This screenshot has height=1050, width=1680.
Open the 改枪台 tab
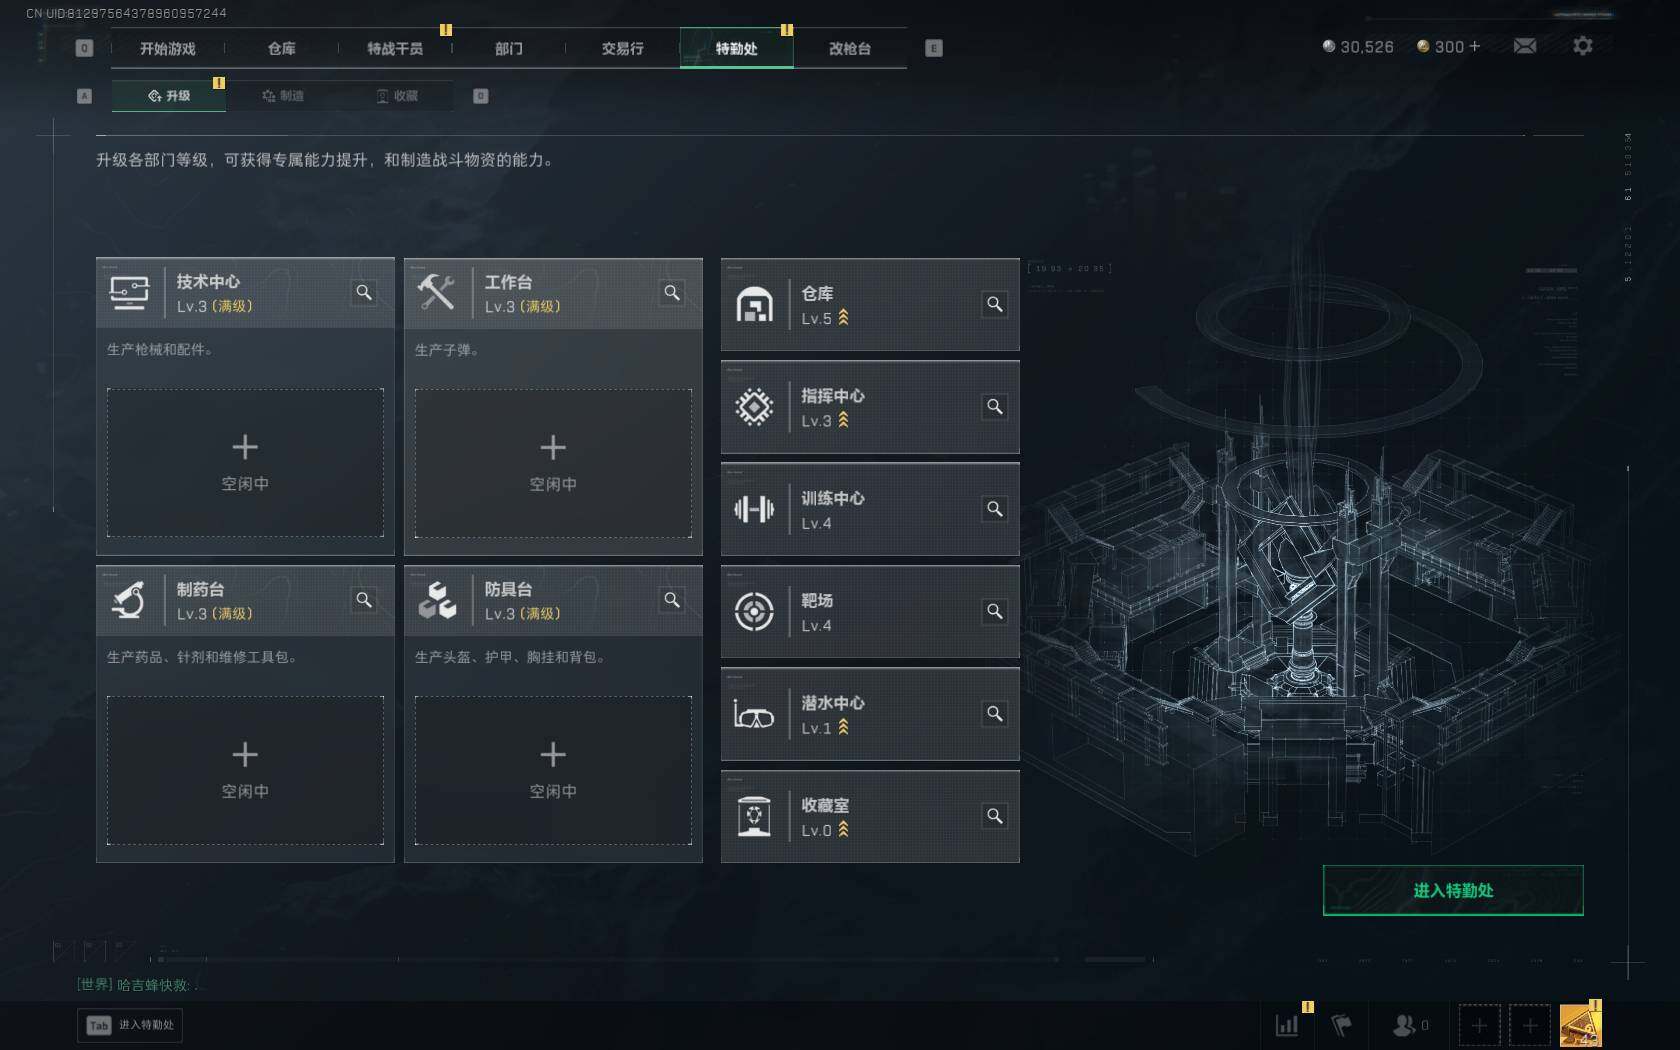click(x=850, y=48)
